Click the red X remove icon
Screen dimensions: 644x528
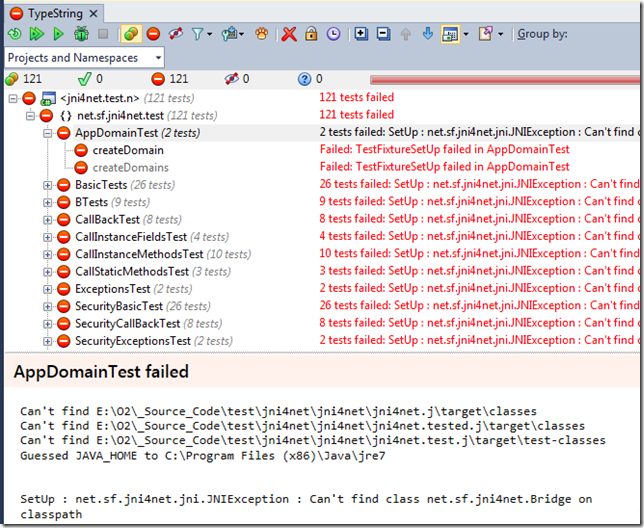[x=289, y=34]
